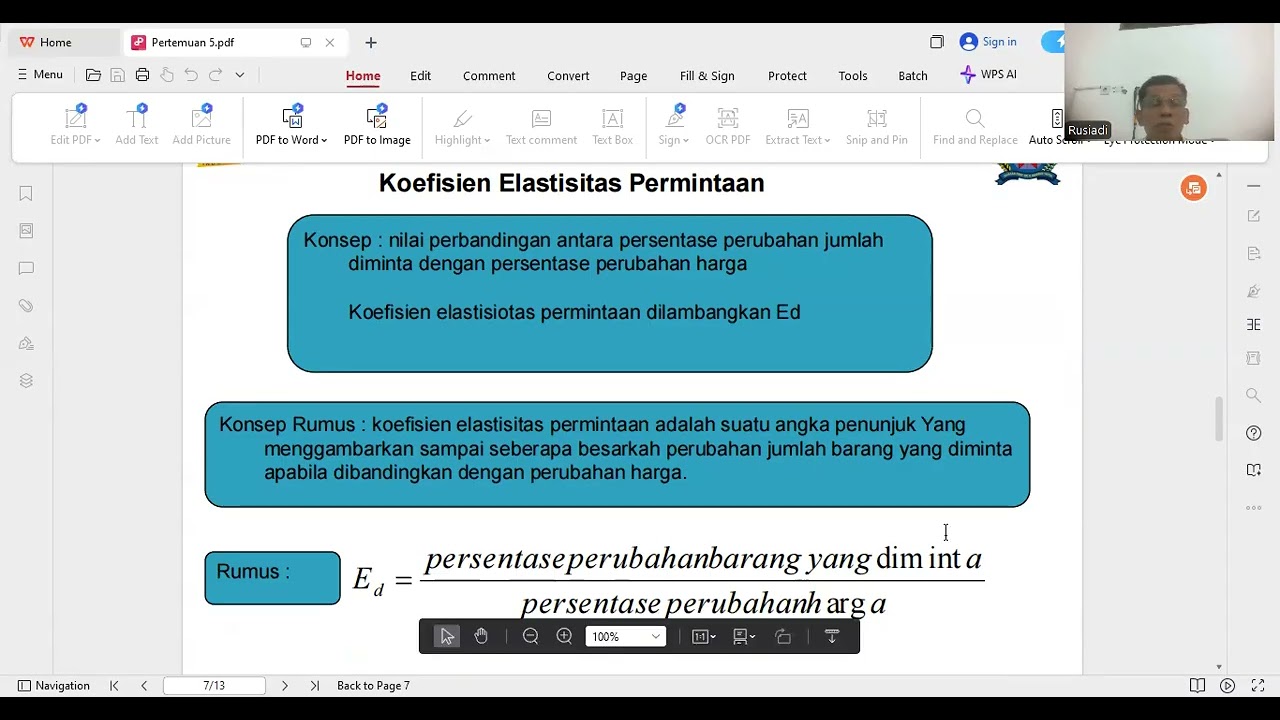The image size is (1280, 720).
Task: Open the WPS AI button
Action: pos(988,75)
